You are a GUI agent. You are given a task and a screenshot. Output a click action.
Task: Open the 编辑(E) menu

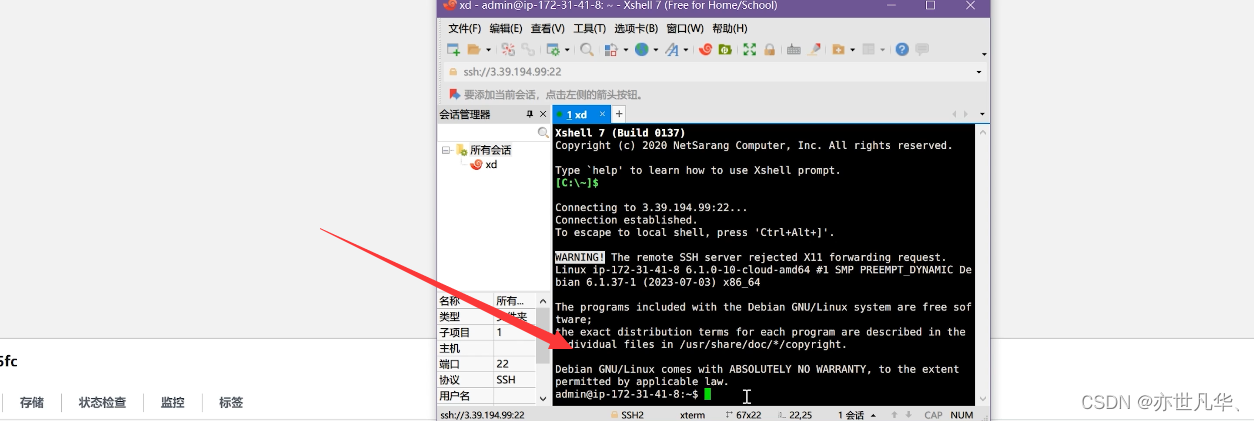[x=506, y=29]
